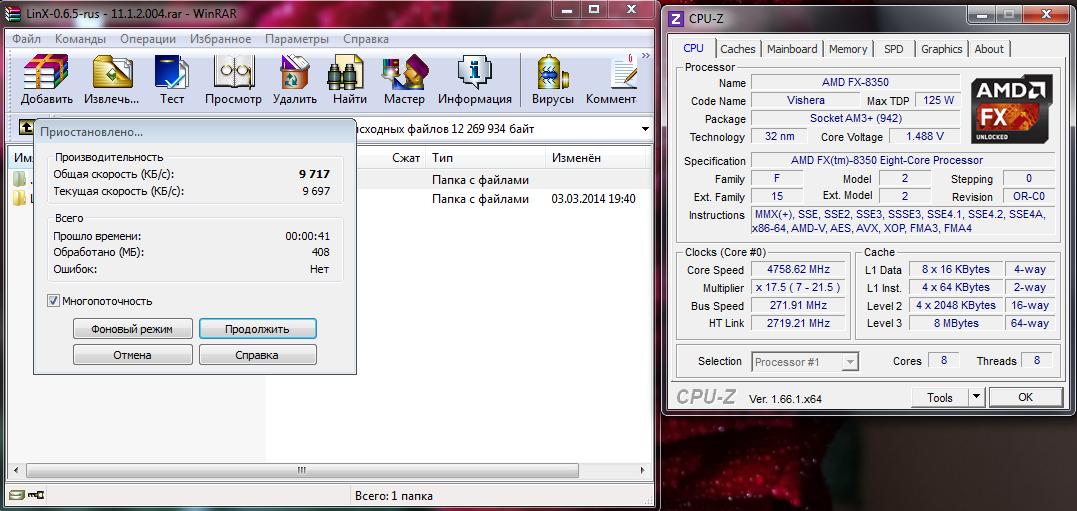1077x511 pixels.
Task: Click the HT Link 2719.21 MHz value
Action: coord(798,323)
